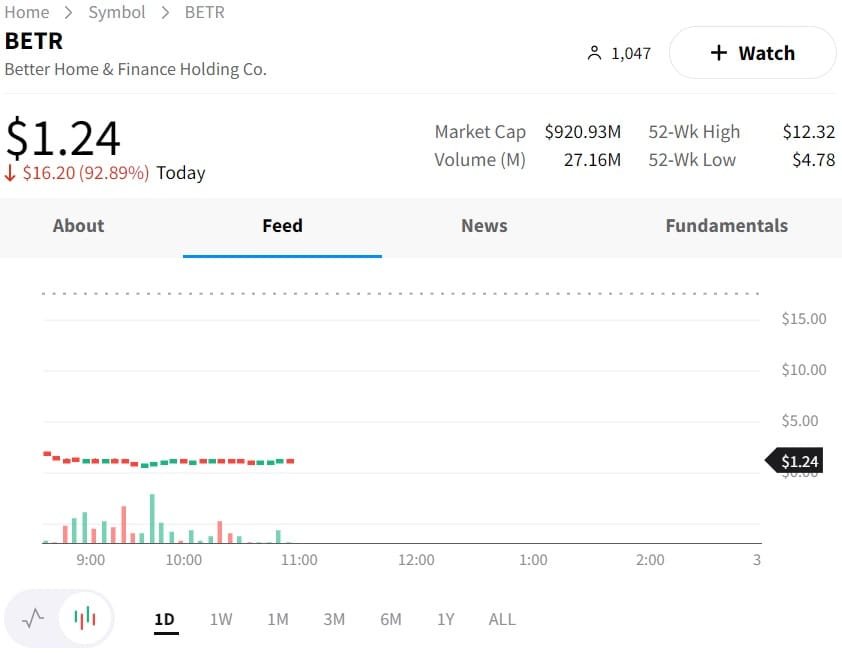This screenshot has width=842, height=659.
Task: Switch to line chart view icon
Action: pyautogui.click(x=33, y=618)
